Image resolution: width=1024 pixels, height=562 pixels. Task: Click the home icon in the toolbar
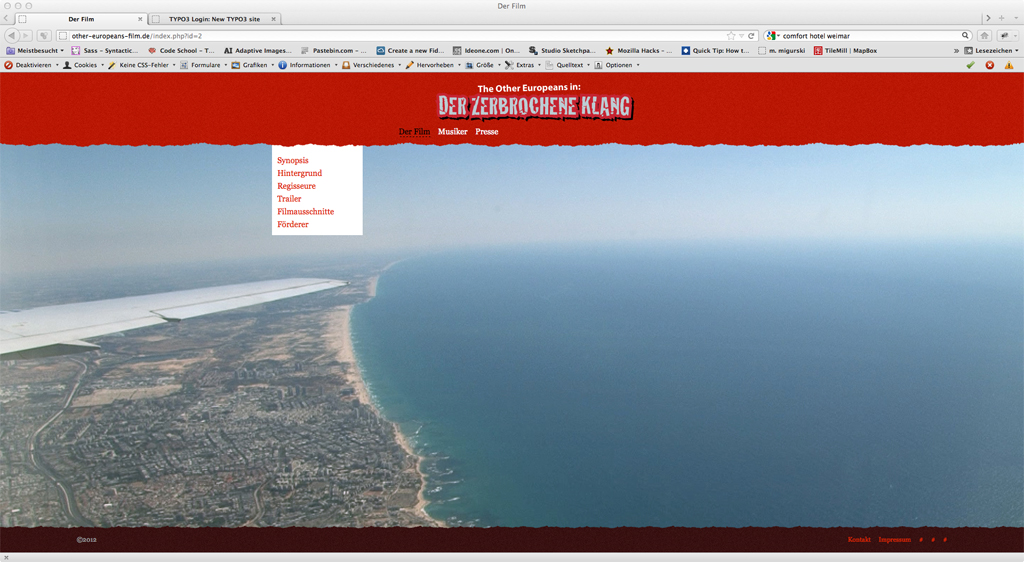coord(984,36)
